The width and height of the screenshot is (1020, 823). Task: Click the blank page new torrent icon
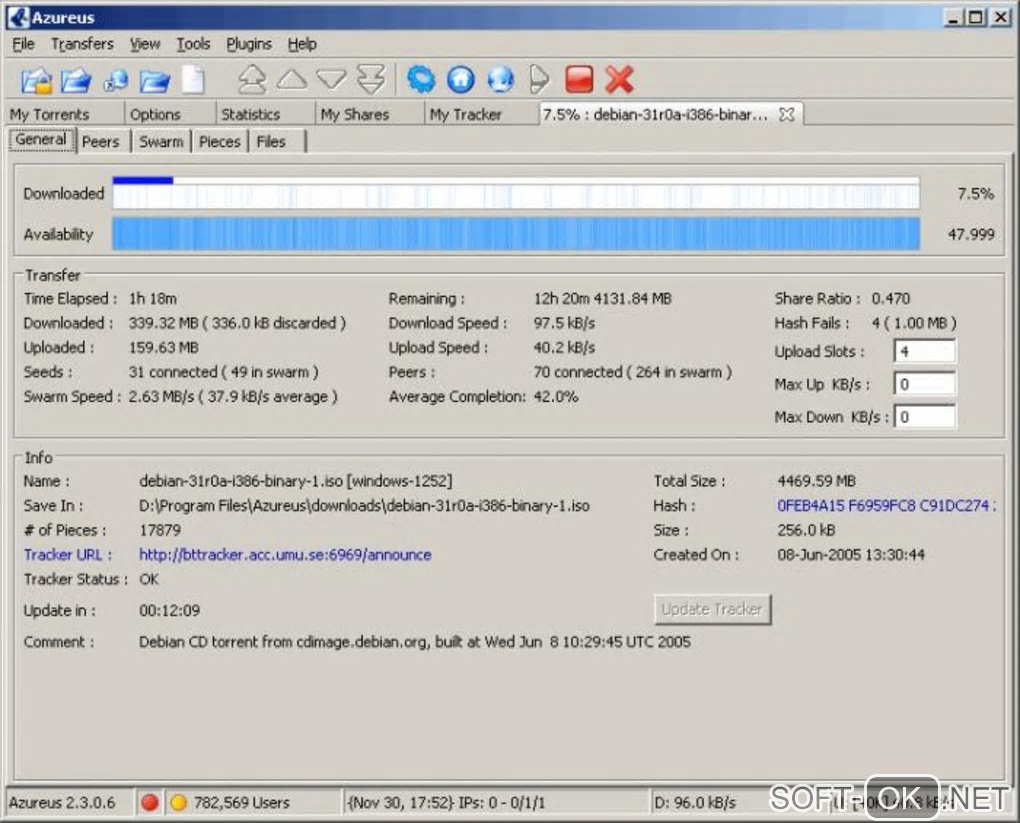coord(192,79)
